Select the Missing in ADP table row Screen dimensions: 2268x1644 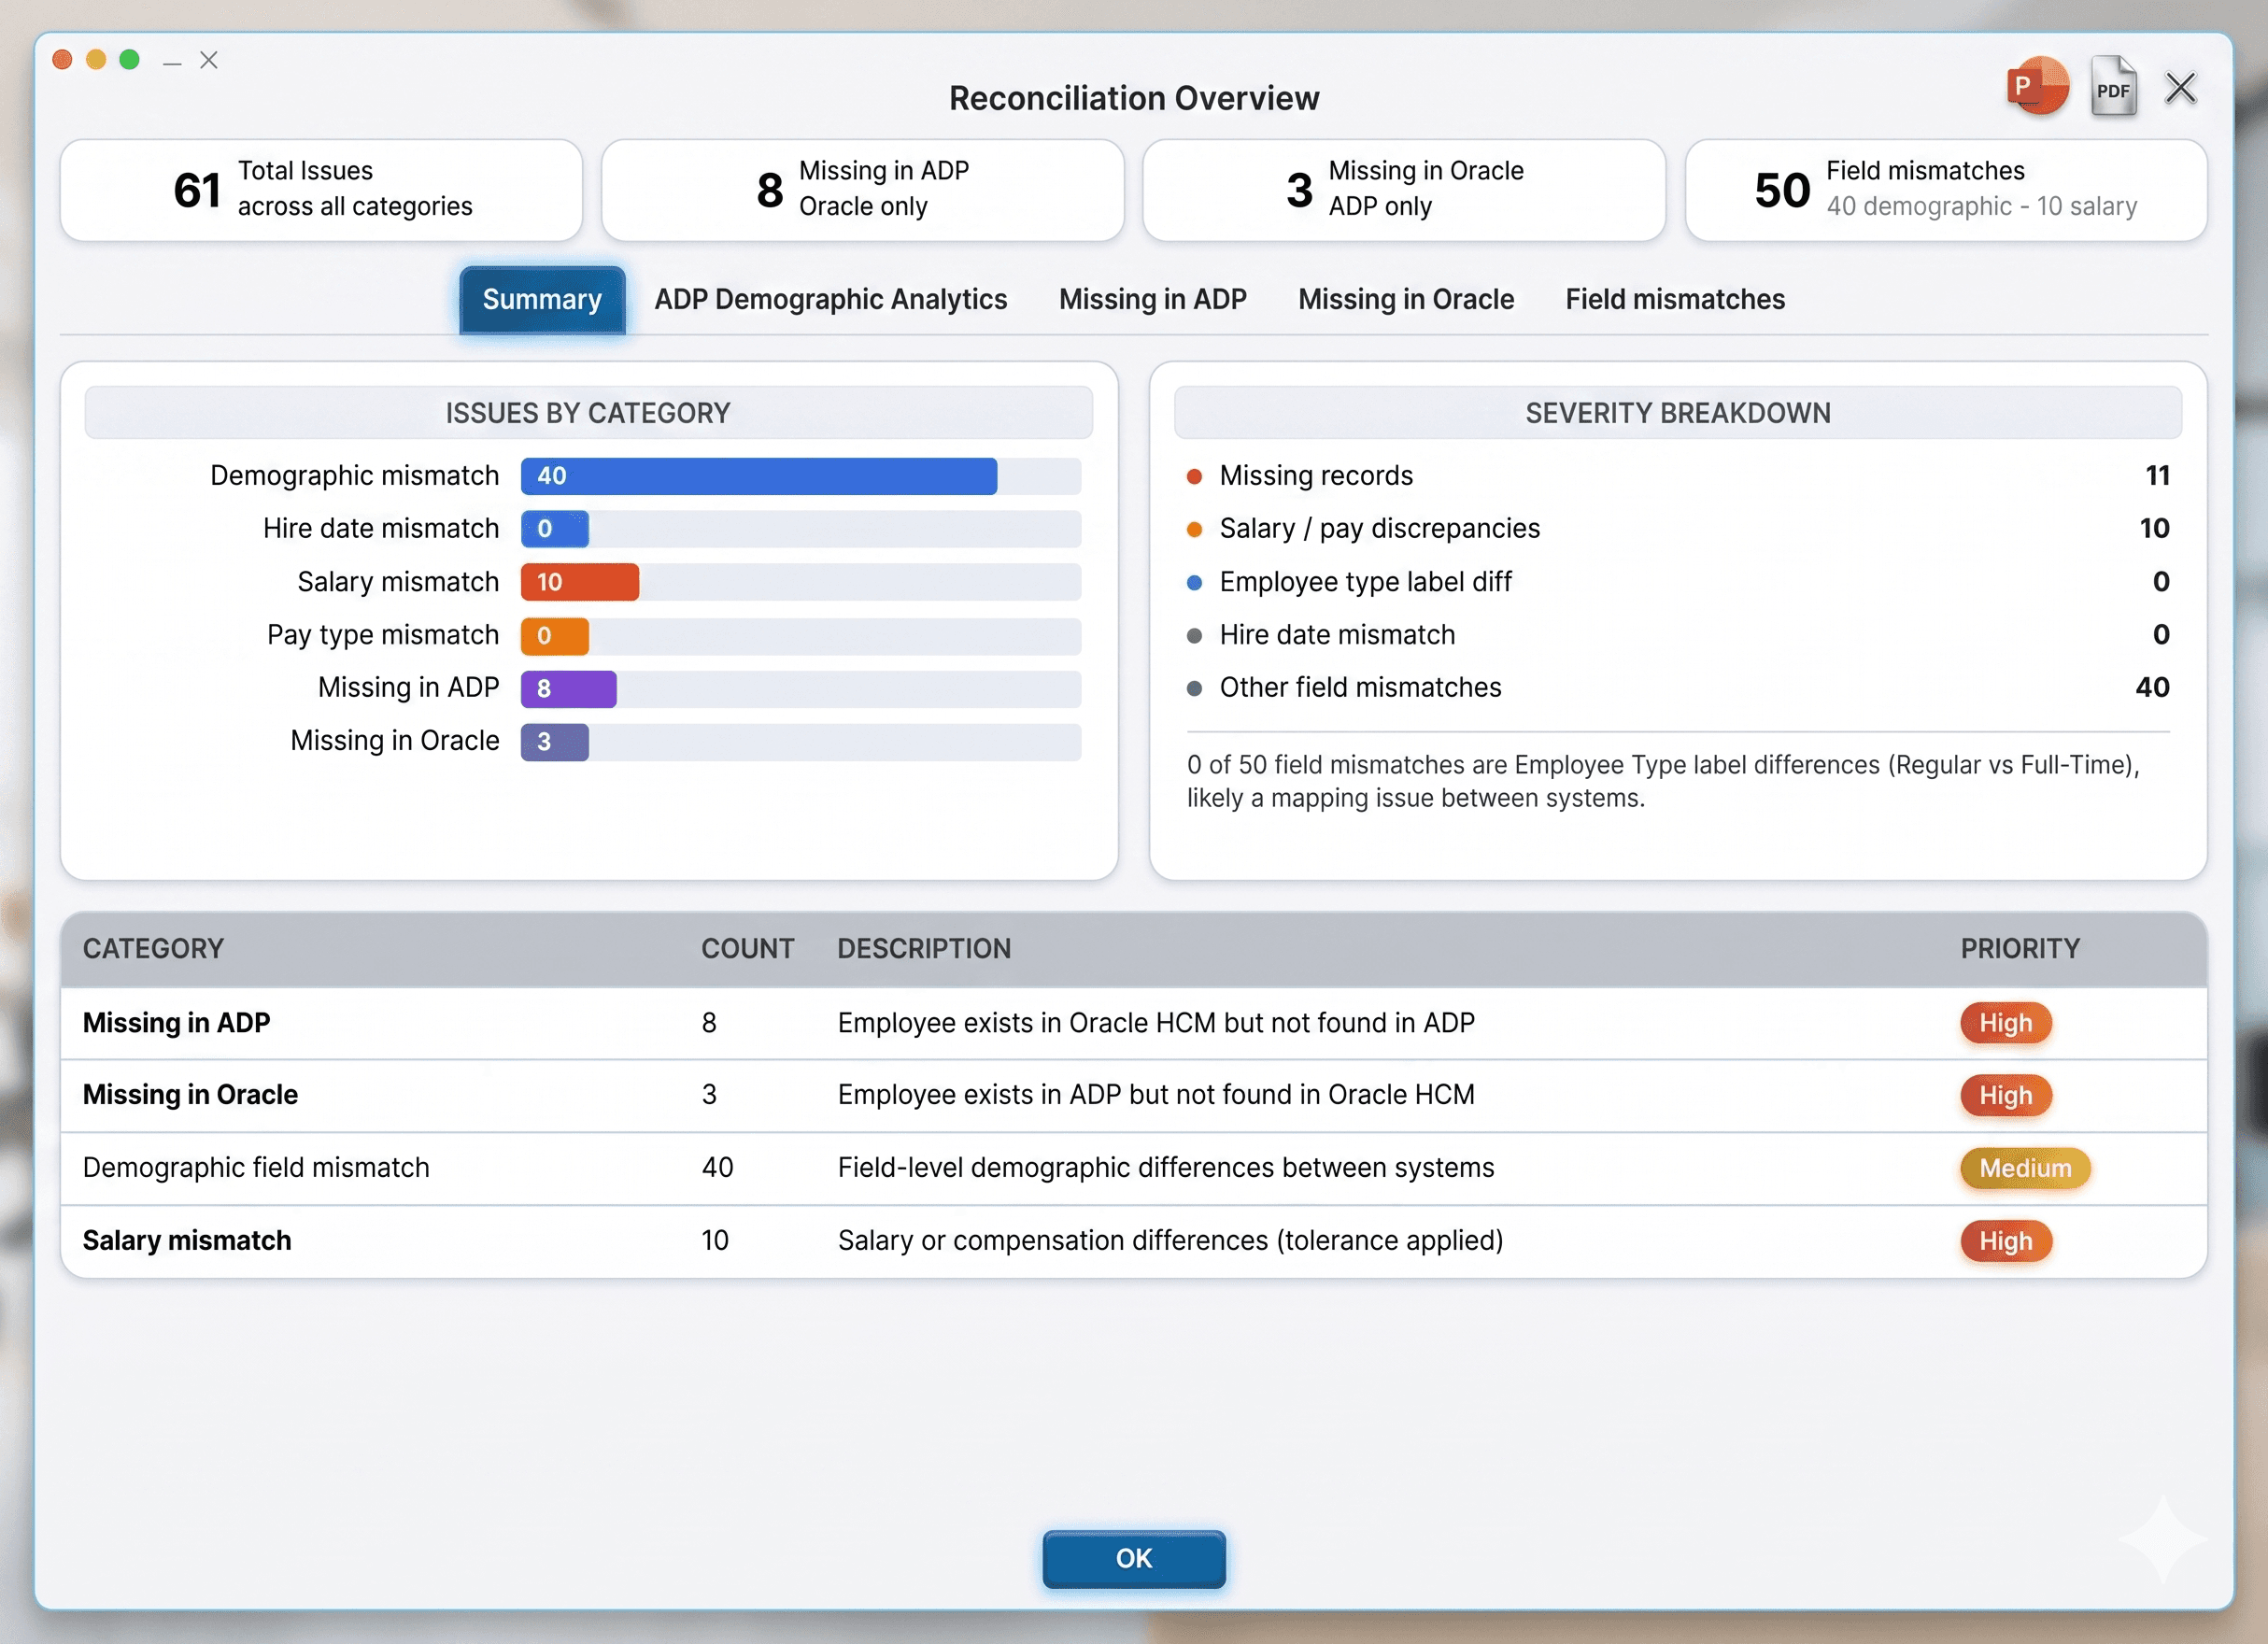tap(1133, 1023)
